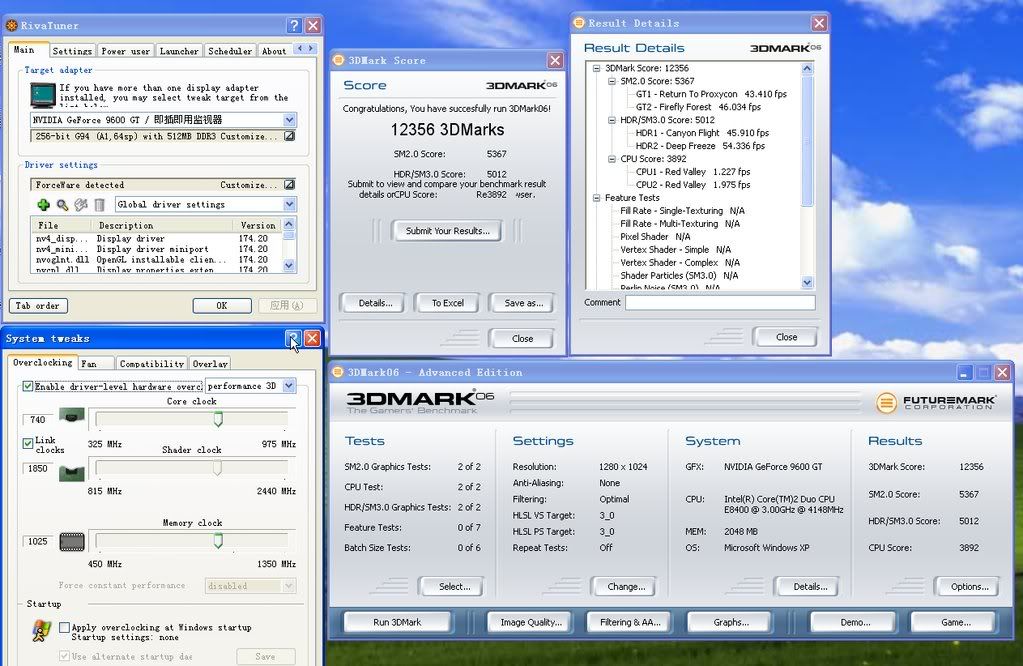Collapse the SM2.0 Score tree node
Image resolution: width=1023 pixels, height=666 pixels.
click(x=612, y=81)
